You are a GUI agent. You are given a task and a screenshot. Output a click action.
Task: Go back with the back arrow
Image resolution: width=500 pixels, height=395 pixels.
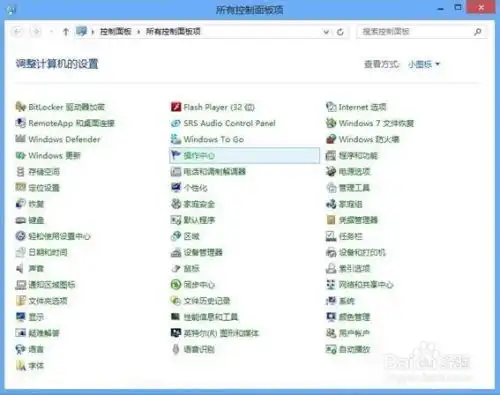click(x=17, y=32)
